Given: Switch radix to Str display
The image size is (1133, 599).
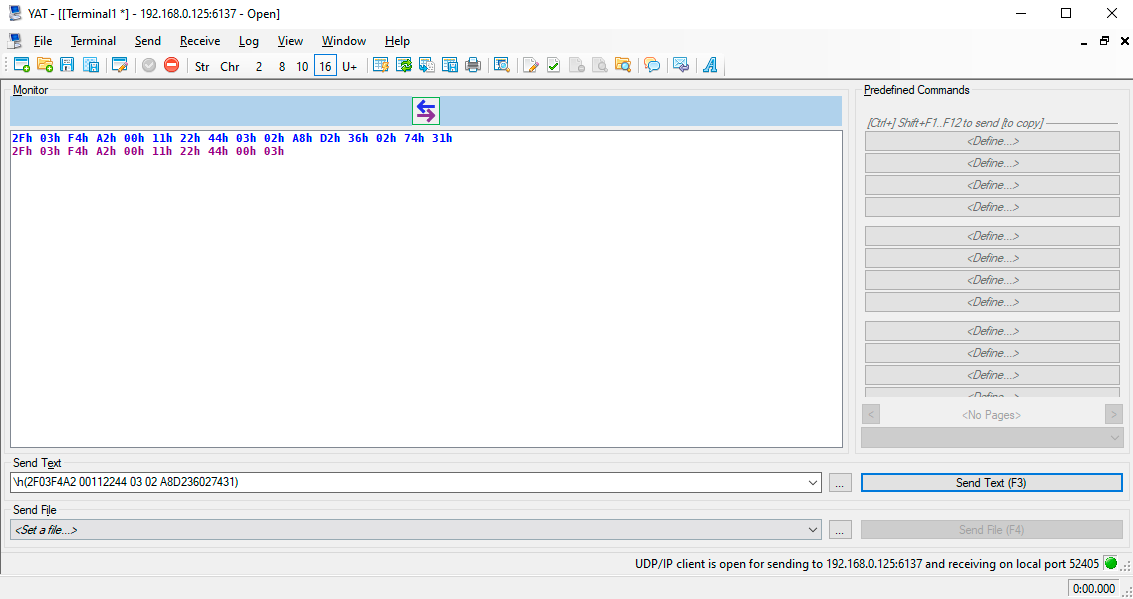Looking at the screenshot, I should click(202, 66).
